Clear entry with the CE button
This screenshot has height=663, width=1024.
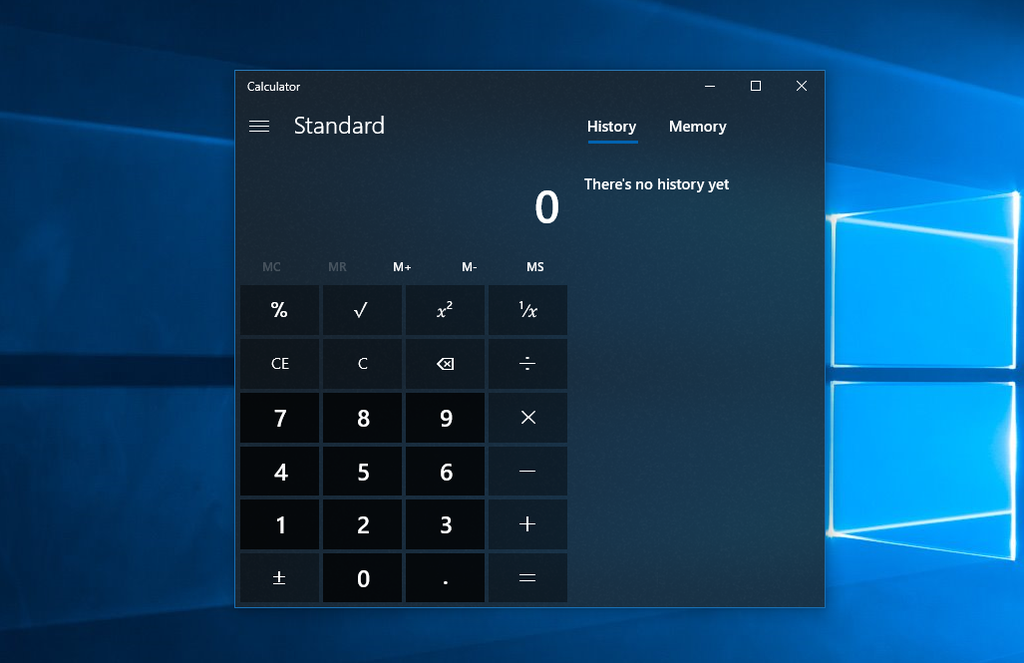point(279,364)
